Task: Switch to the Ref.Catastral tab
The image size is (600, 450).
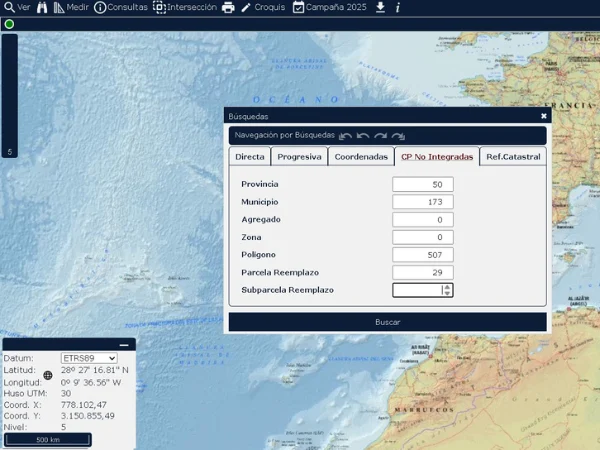Action: pyautogui.click(x=513, y=157)
